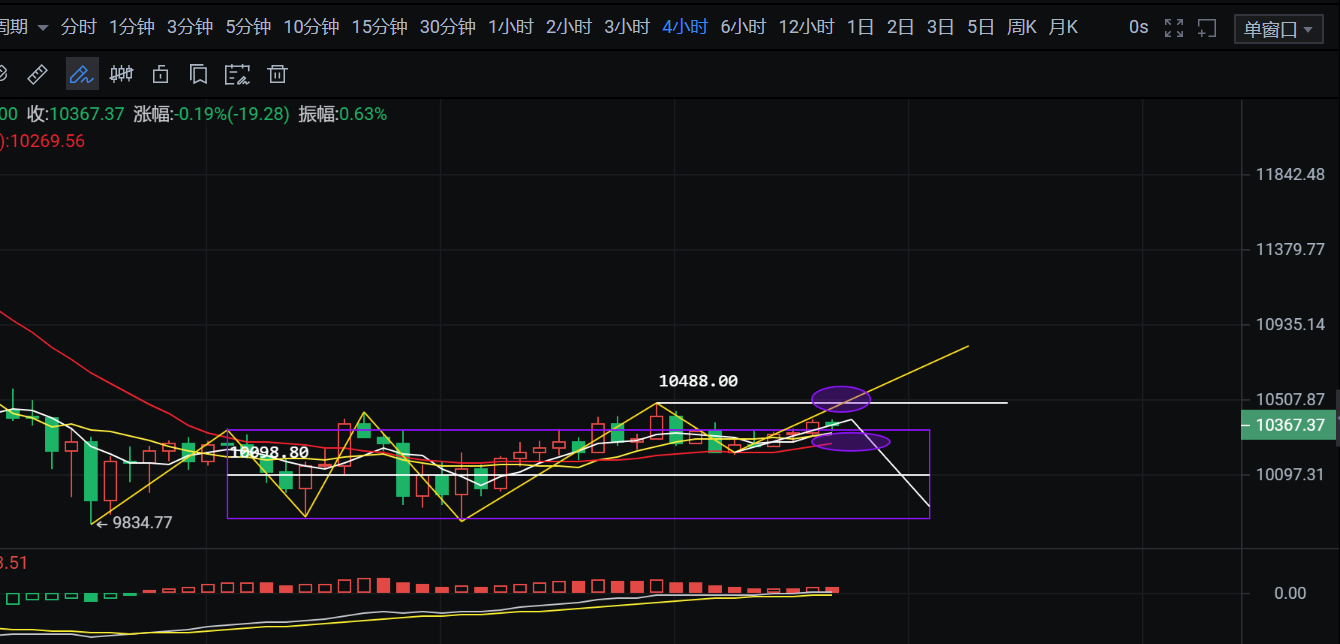Select the 2小时 interval
The image size is (1340, 644).
[x=569, y=27]
